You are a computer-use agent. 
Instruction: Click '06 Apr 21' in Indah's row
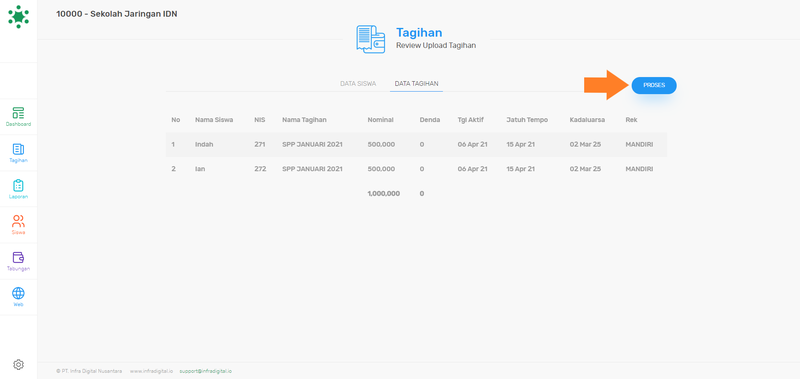click(x=472, y=144)
